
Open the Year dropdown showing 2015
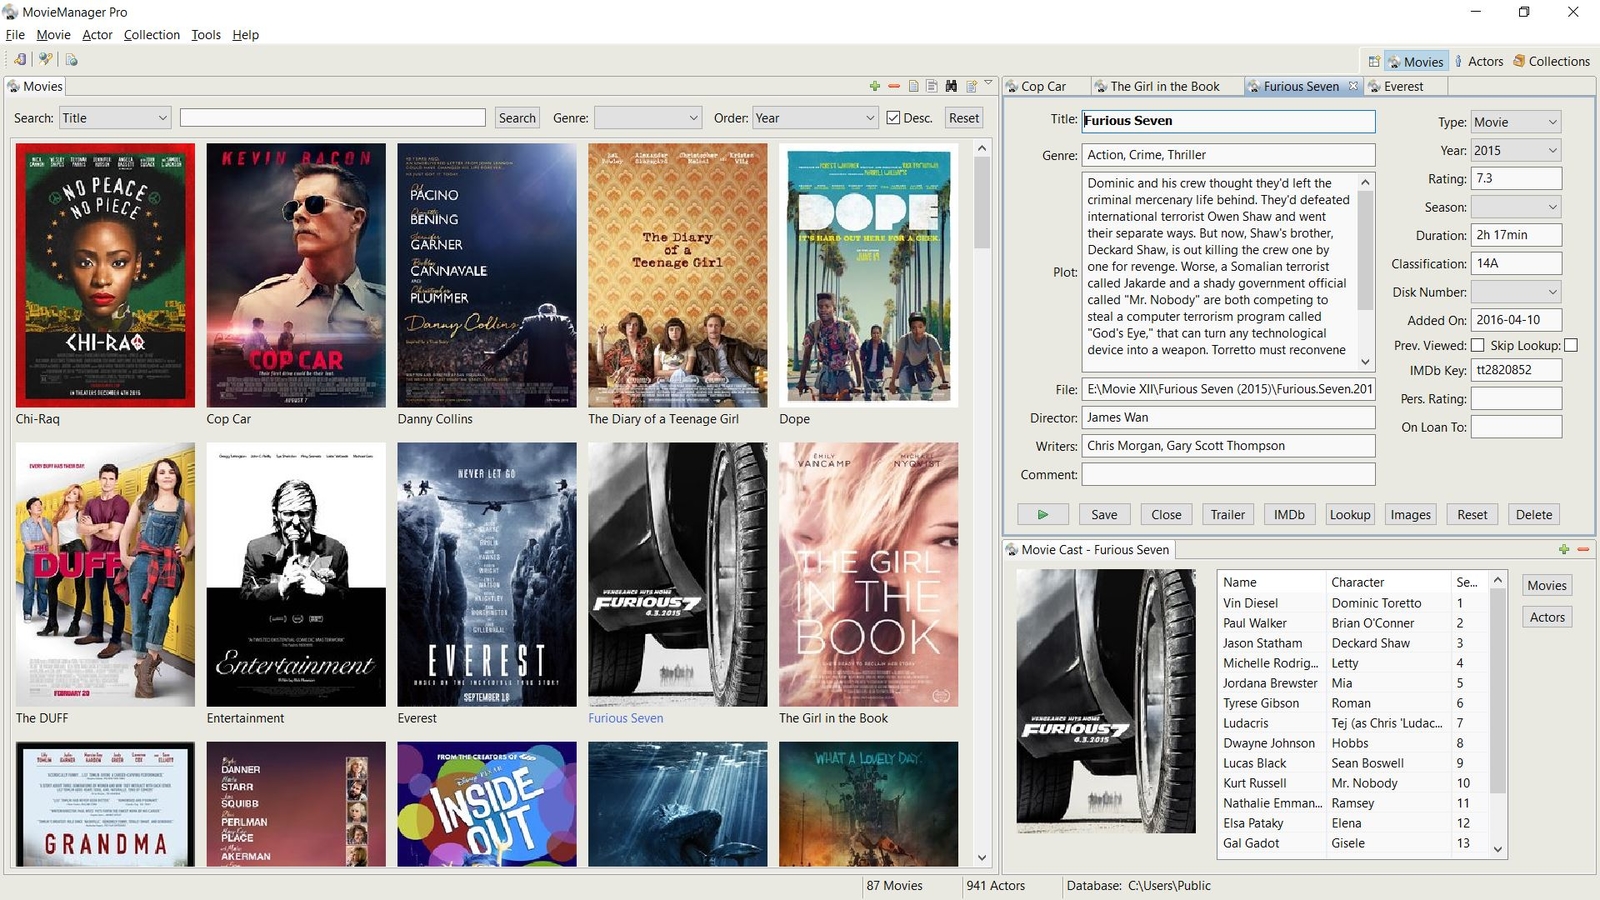click(1516, 150)
